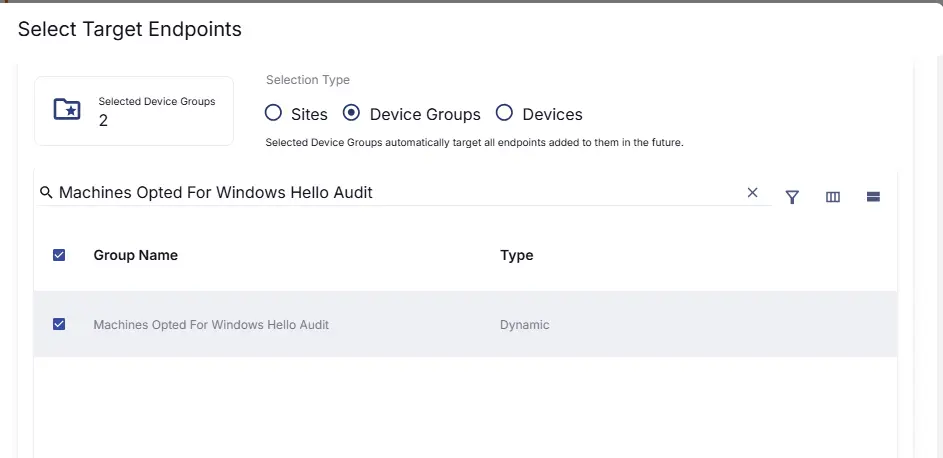943x458 pixels.
Task: Select the Device Groups radio button
Action: [351, 113]
